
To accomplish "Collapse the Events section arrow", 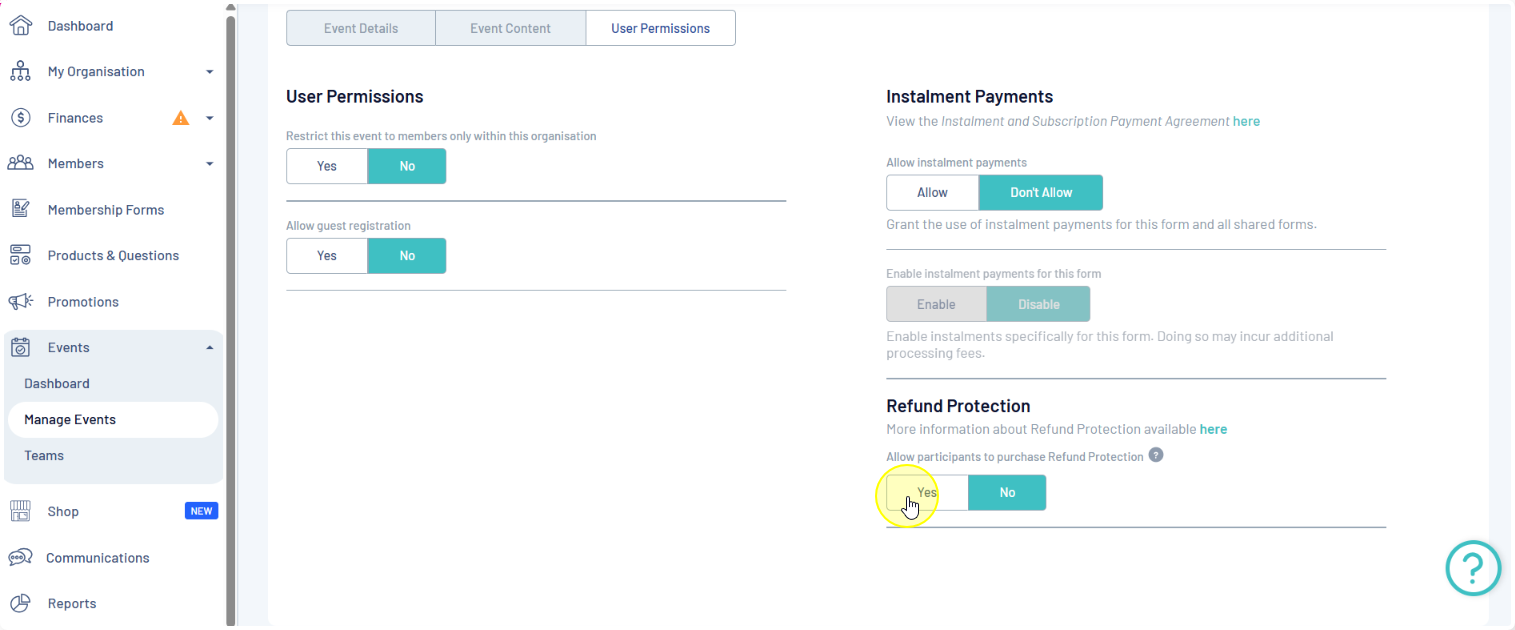I will (x=209, y=348).
